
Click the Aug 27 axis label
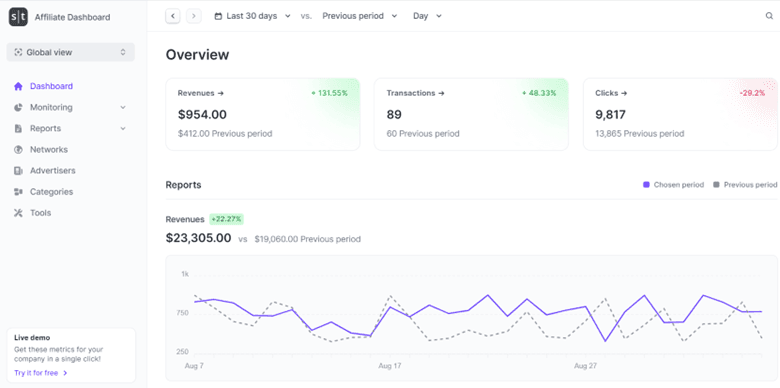tap(585, 366)
